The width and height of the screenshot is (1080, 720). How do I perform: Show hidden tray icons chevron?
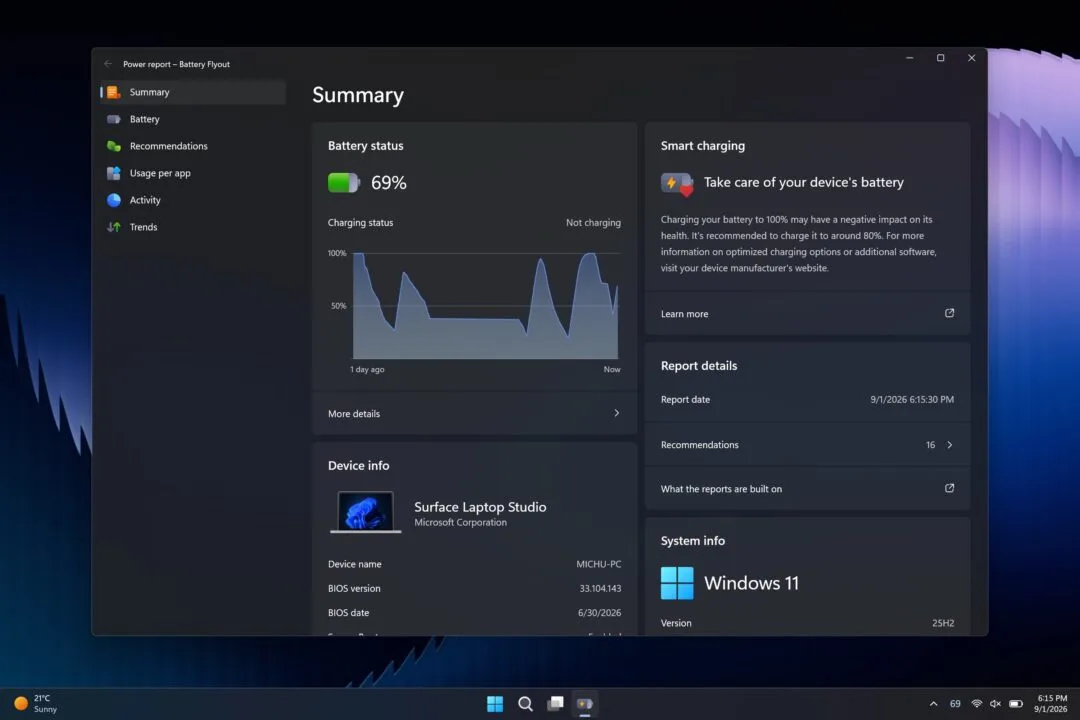(x=933, y=703)
